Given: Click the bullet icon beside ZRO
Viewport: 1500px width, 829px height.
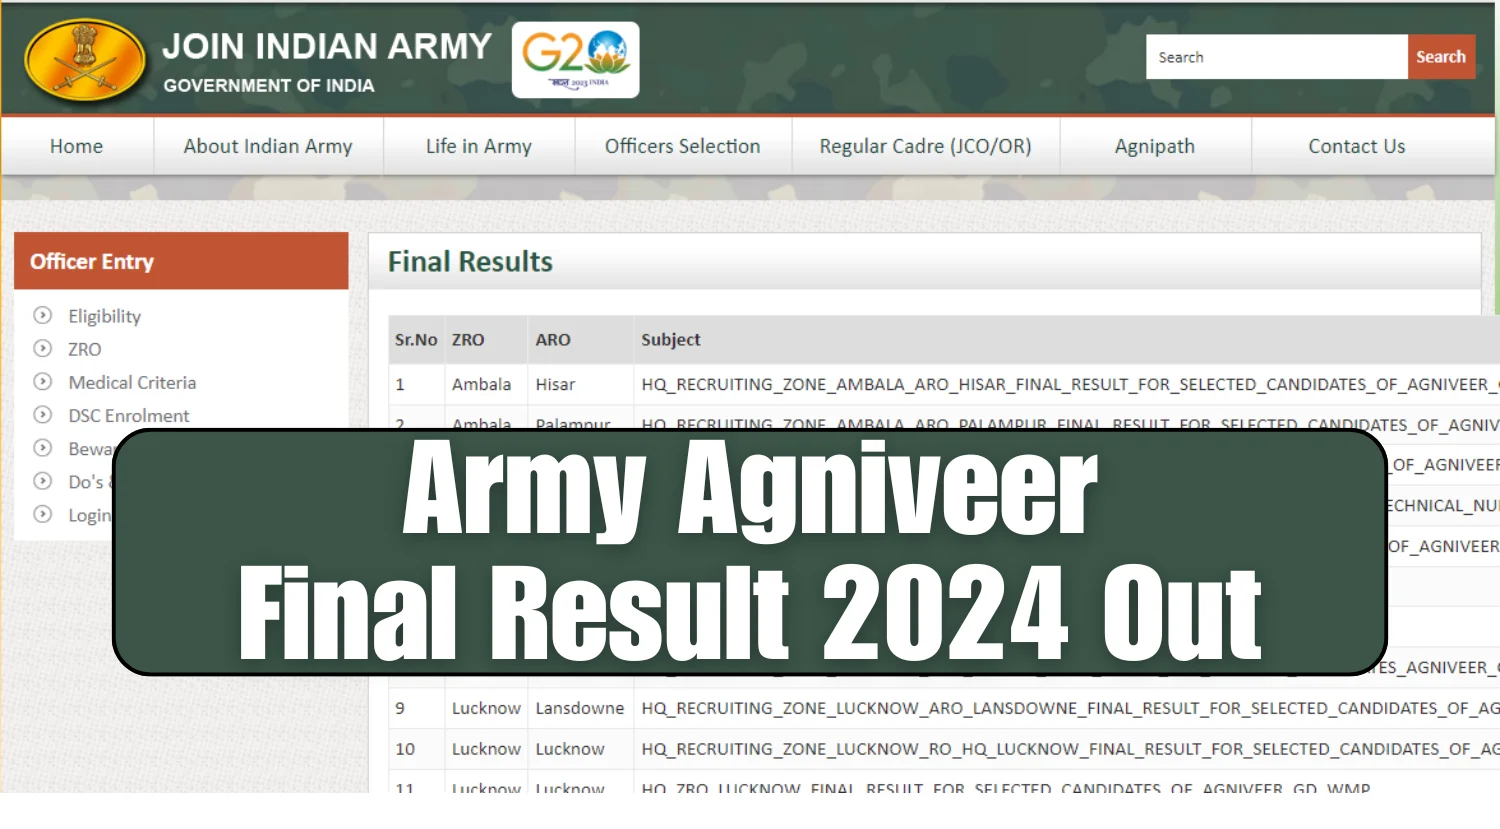Looking at the screenshot, I should [x=42, y=348].
